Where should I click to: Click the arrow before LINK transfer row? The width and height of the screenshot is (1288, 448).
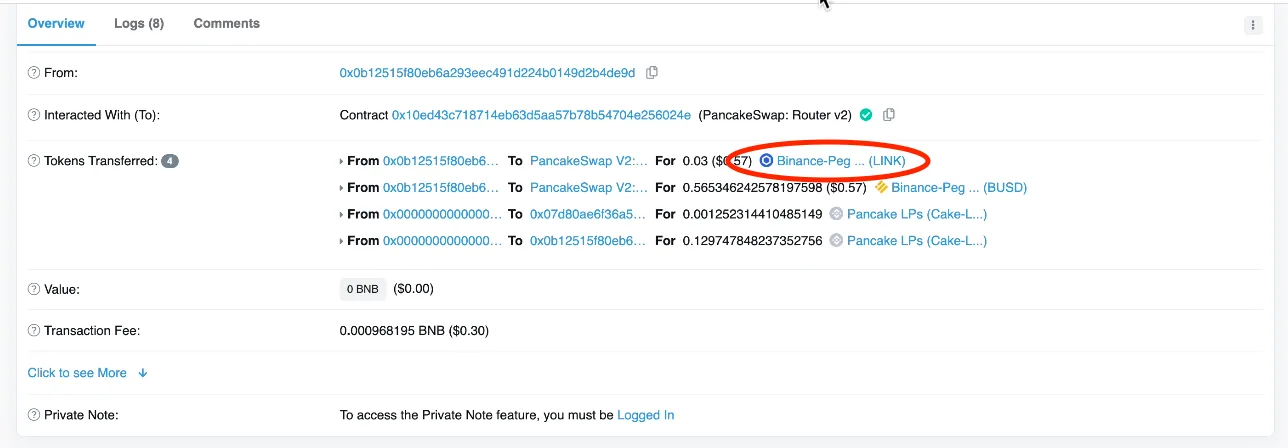[x=343, y=161]
